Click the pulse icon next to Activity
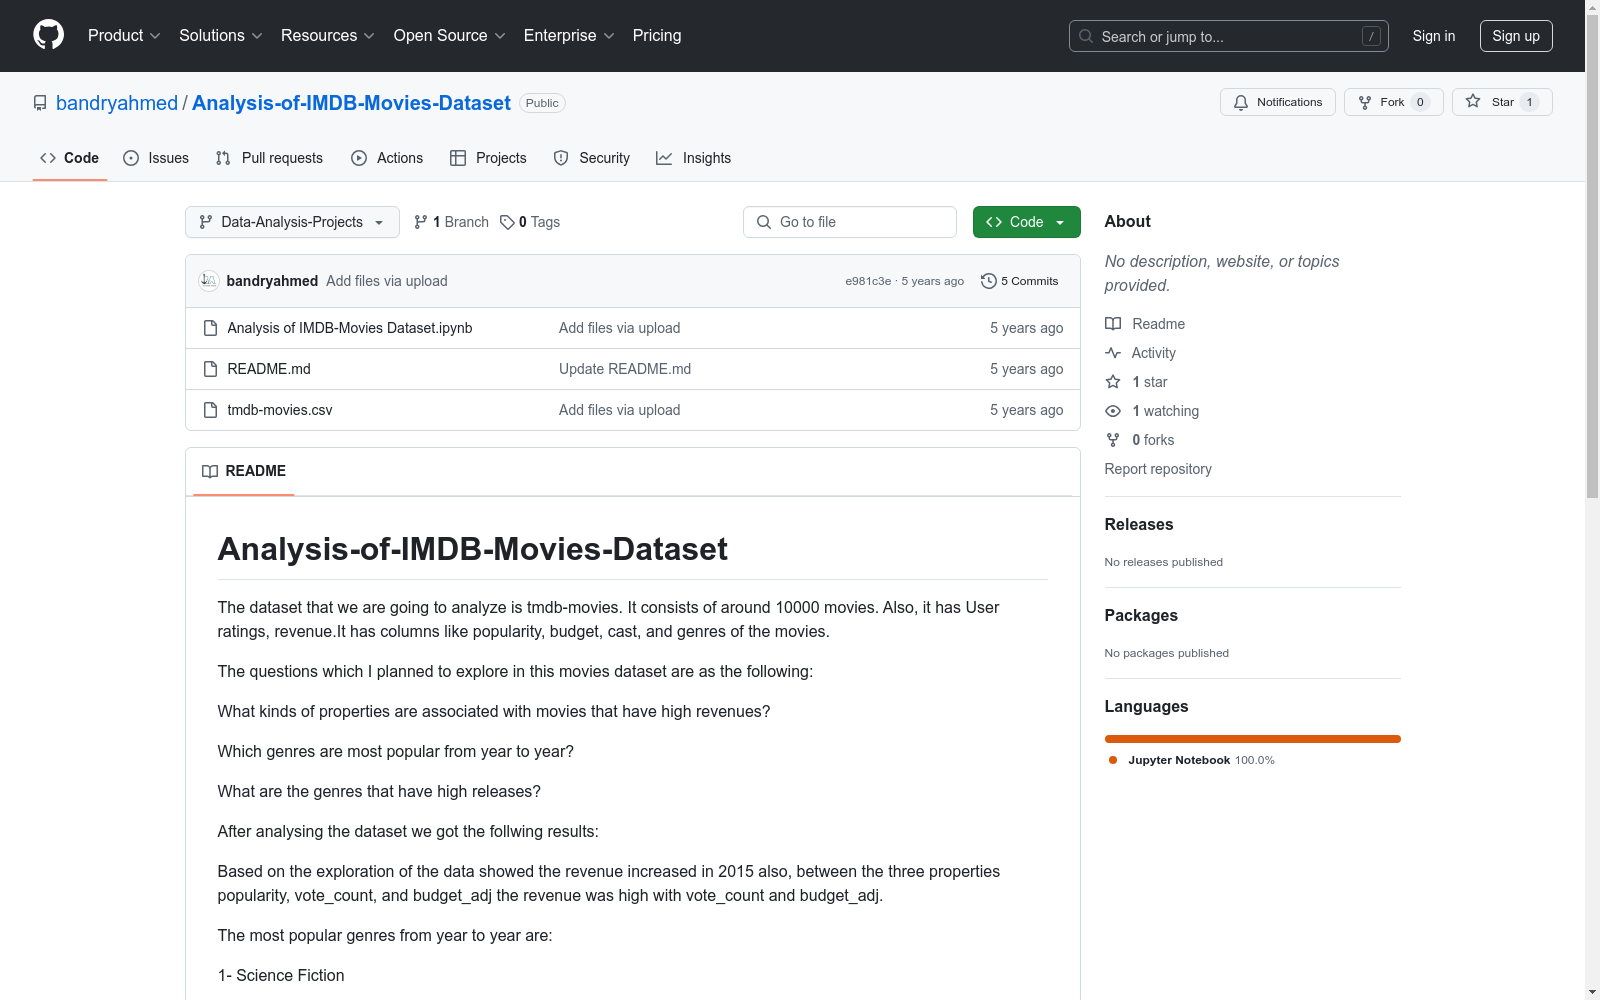 tap(1113, 353)
